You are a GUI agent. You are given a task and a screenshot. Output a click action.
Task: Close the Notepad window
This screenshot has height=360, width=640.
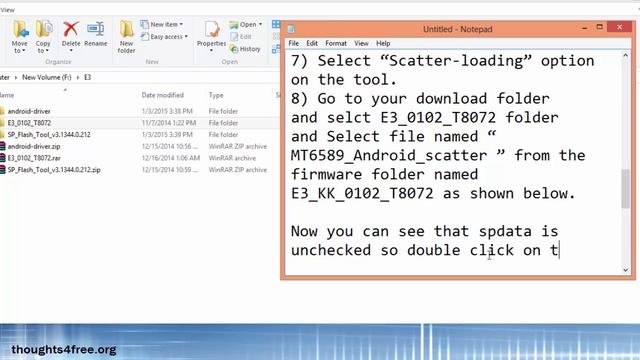coord(619,27)
